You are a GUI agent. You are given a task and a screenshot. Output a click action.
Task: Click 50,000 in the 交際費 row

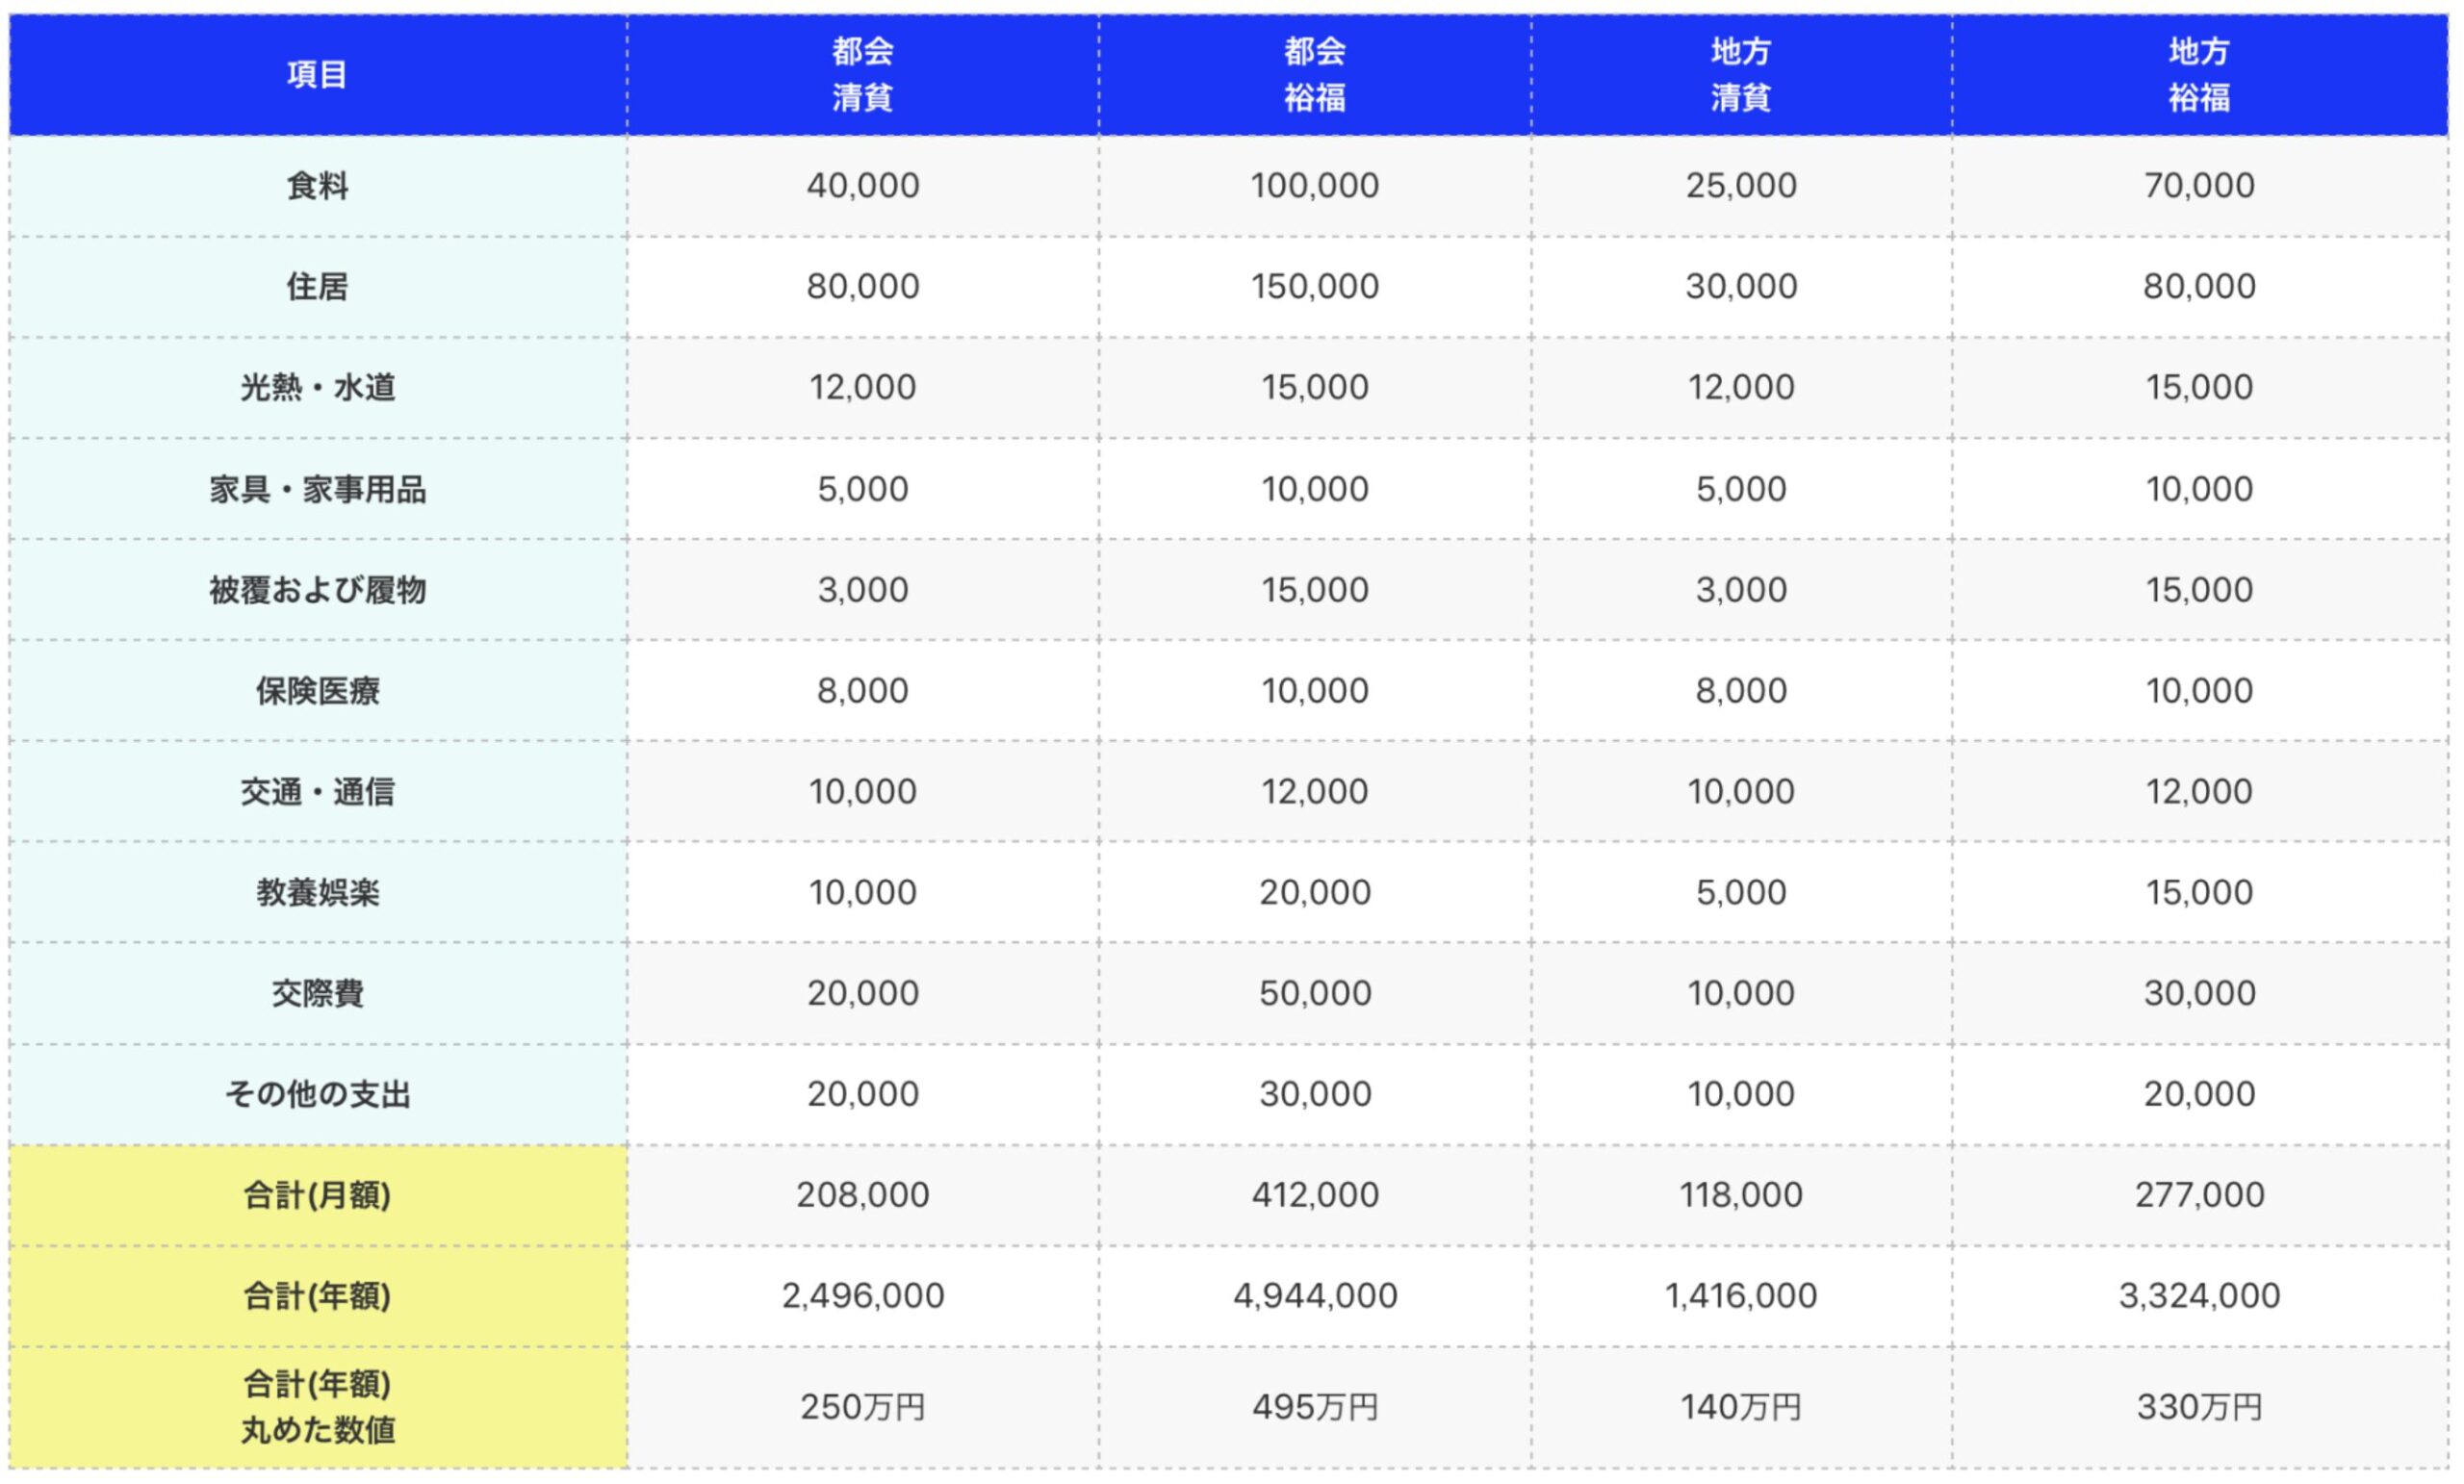click(1315, 993)
